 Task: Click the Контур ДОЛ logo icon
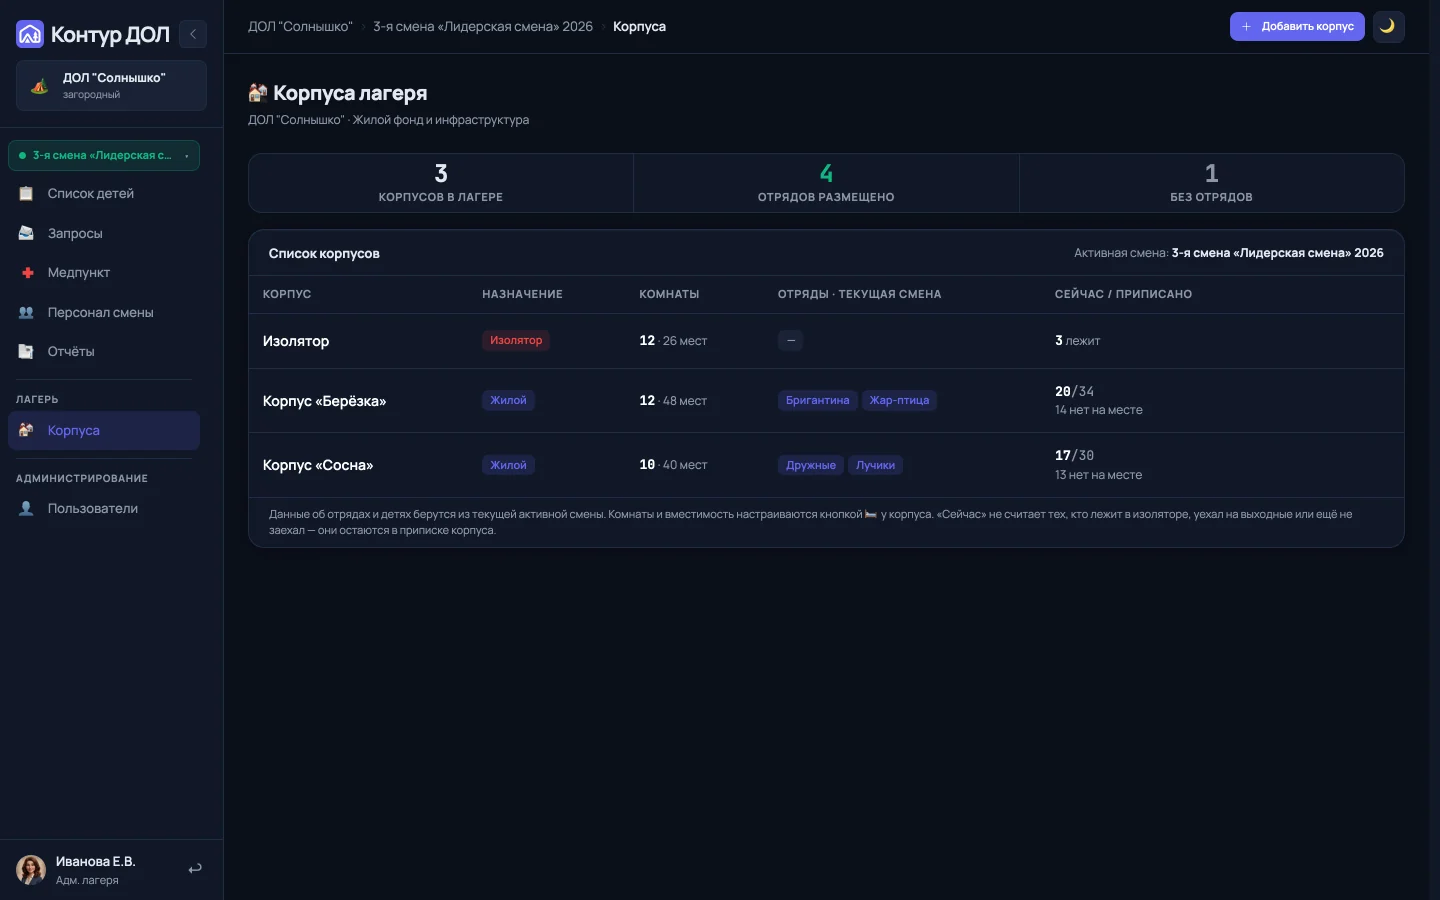(x=30, y=34)
